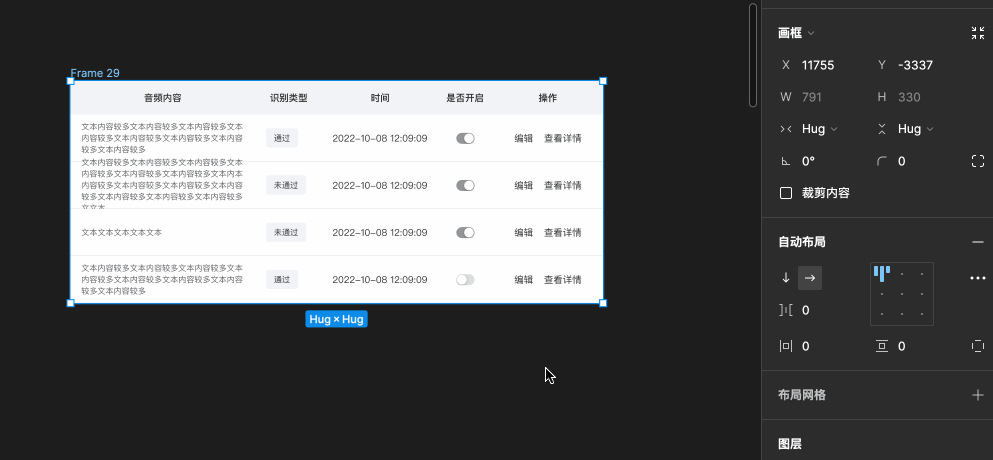Click 编辑 in the first table row

coord(524,139)
